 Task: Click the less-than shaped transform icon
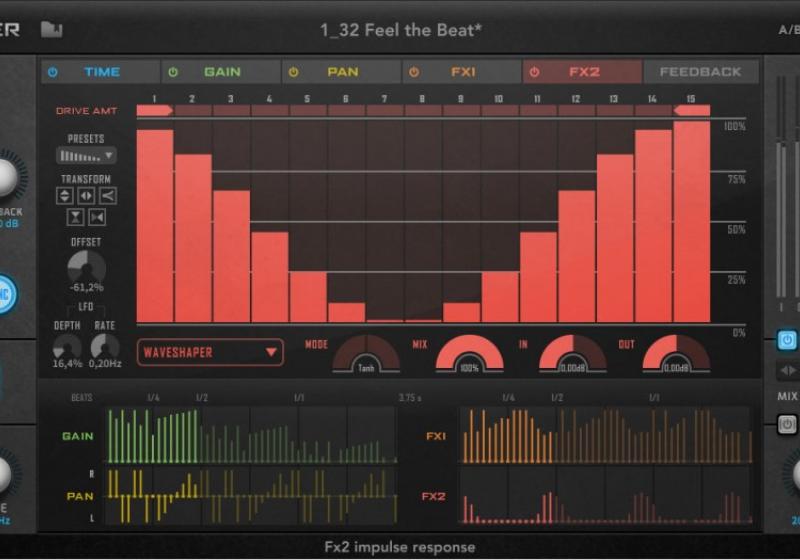(x=108, y=195)
